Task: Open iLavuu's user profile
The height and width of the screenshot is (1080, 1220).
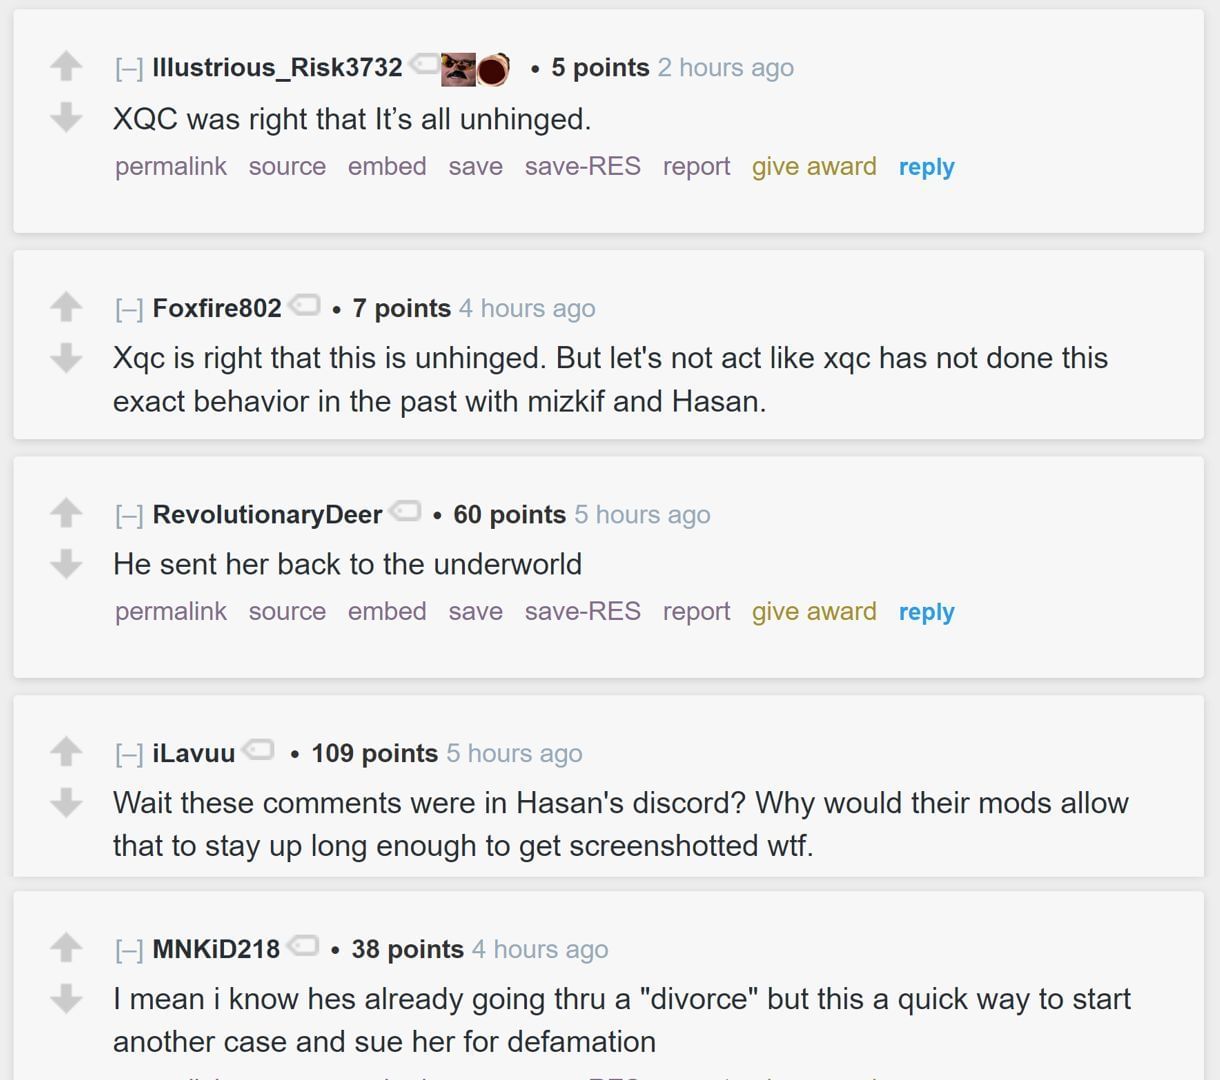Action: (194, 753)
